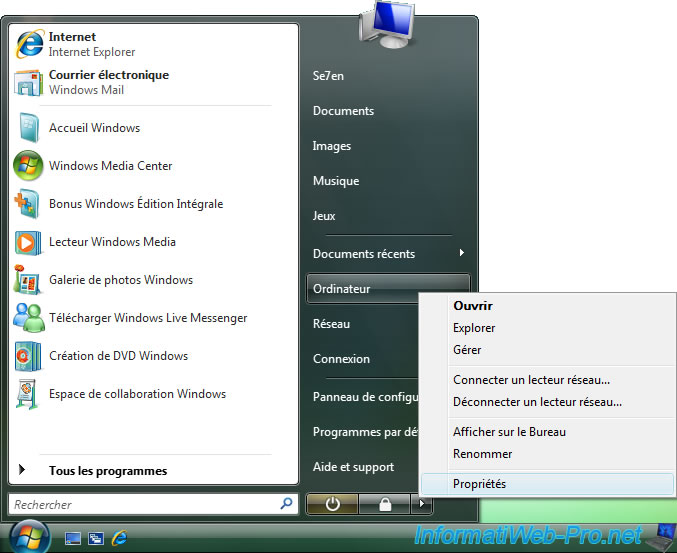Expand Tous les programmes

click(x=108, y=471)
